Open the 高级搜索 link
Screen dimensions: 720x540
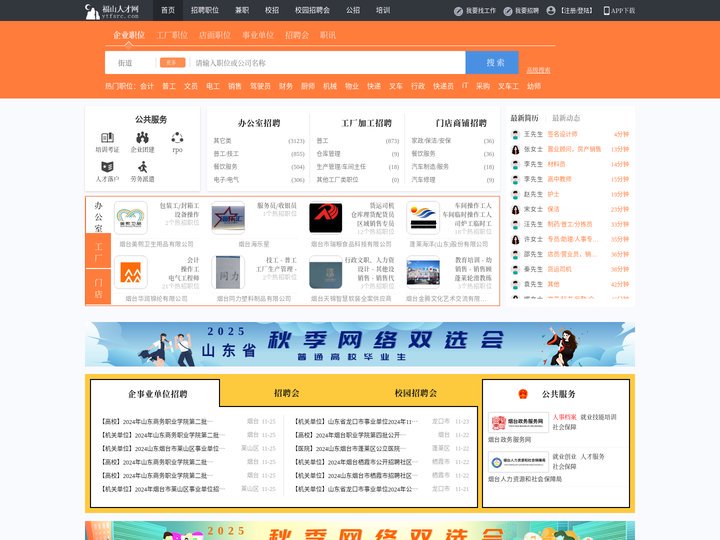tap(538, 70)
